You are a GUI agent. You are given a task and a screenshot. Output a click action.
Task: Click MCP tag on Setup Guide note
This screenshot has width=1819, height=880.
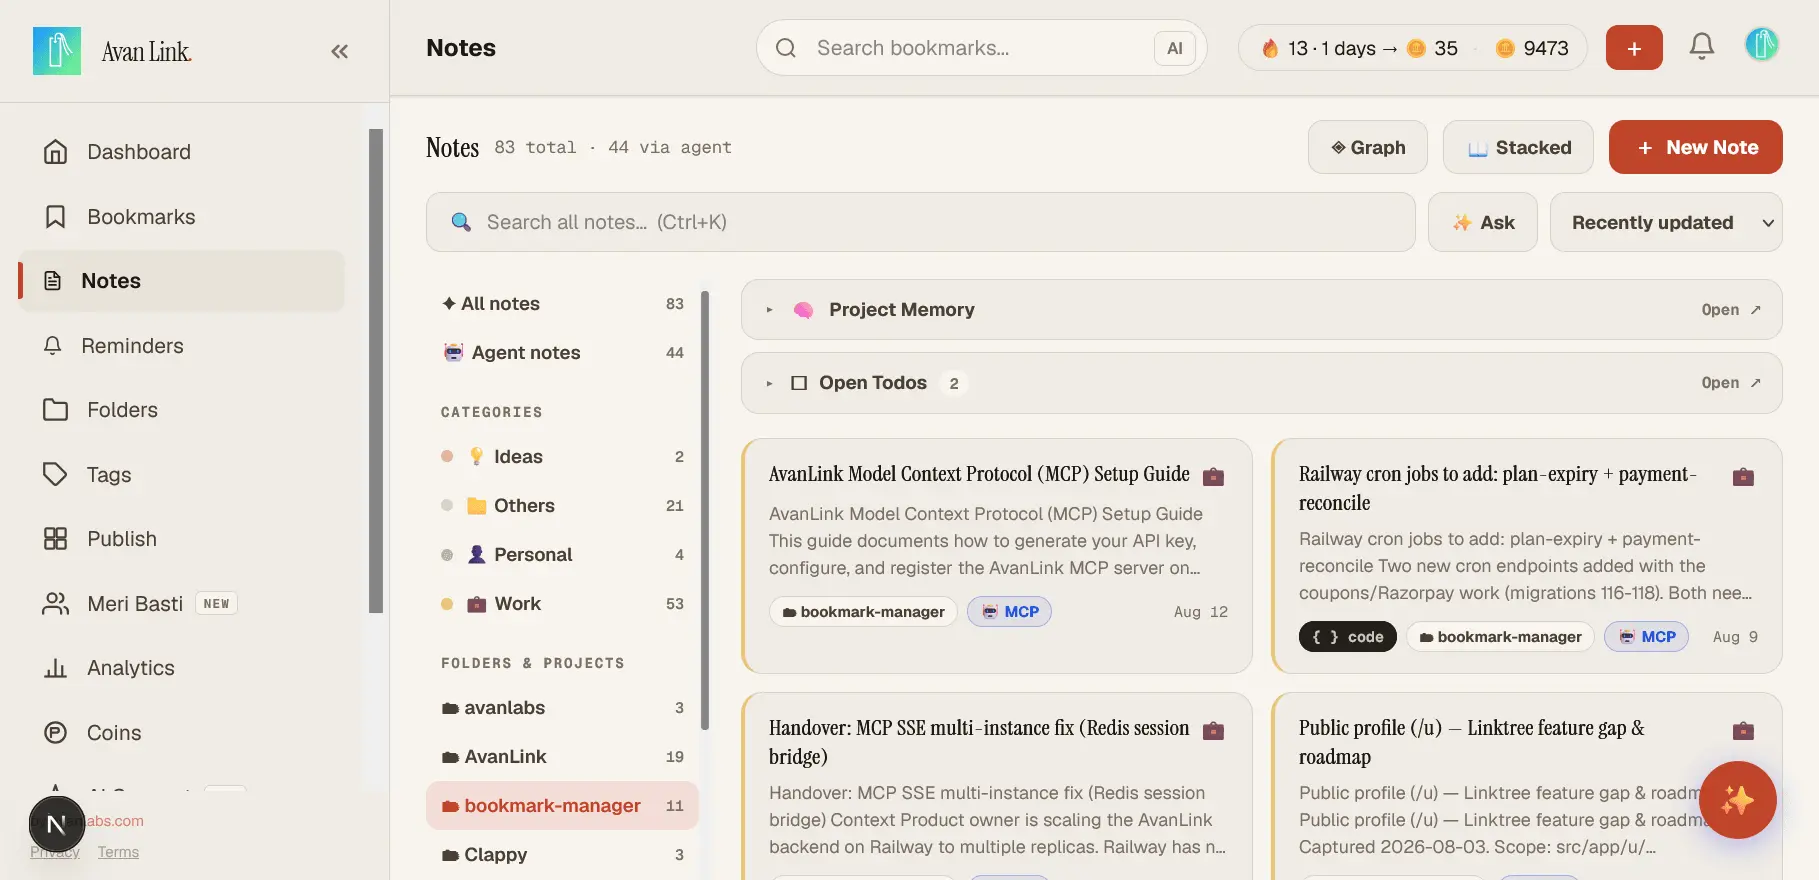tap(1009, 612)
